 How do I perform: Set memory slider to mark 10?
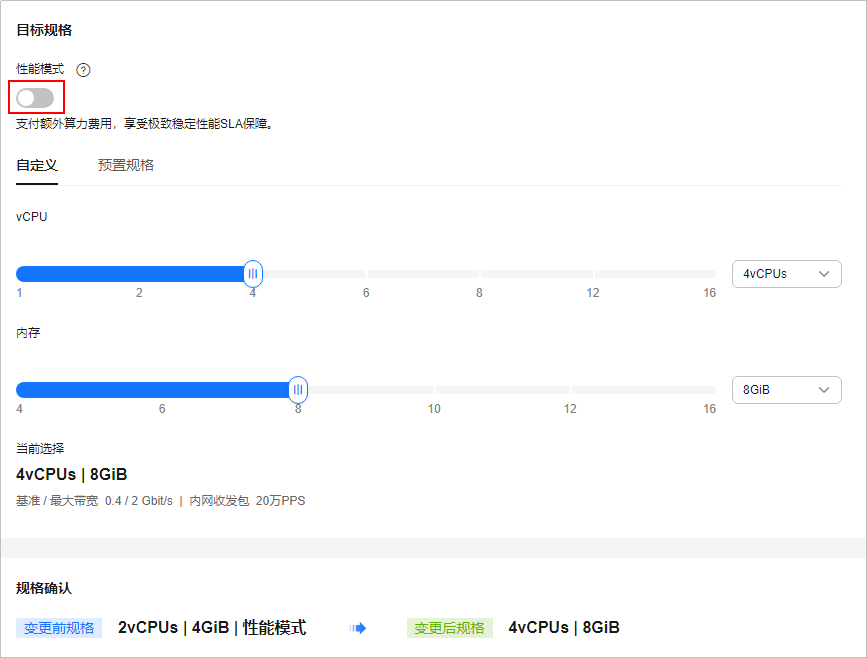click(434, 390)
